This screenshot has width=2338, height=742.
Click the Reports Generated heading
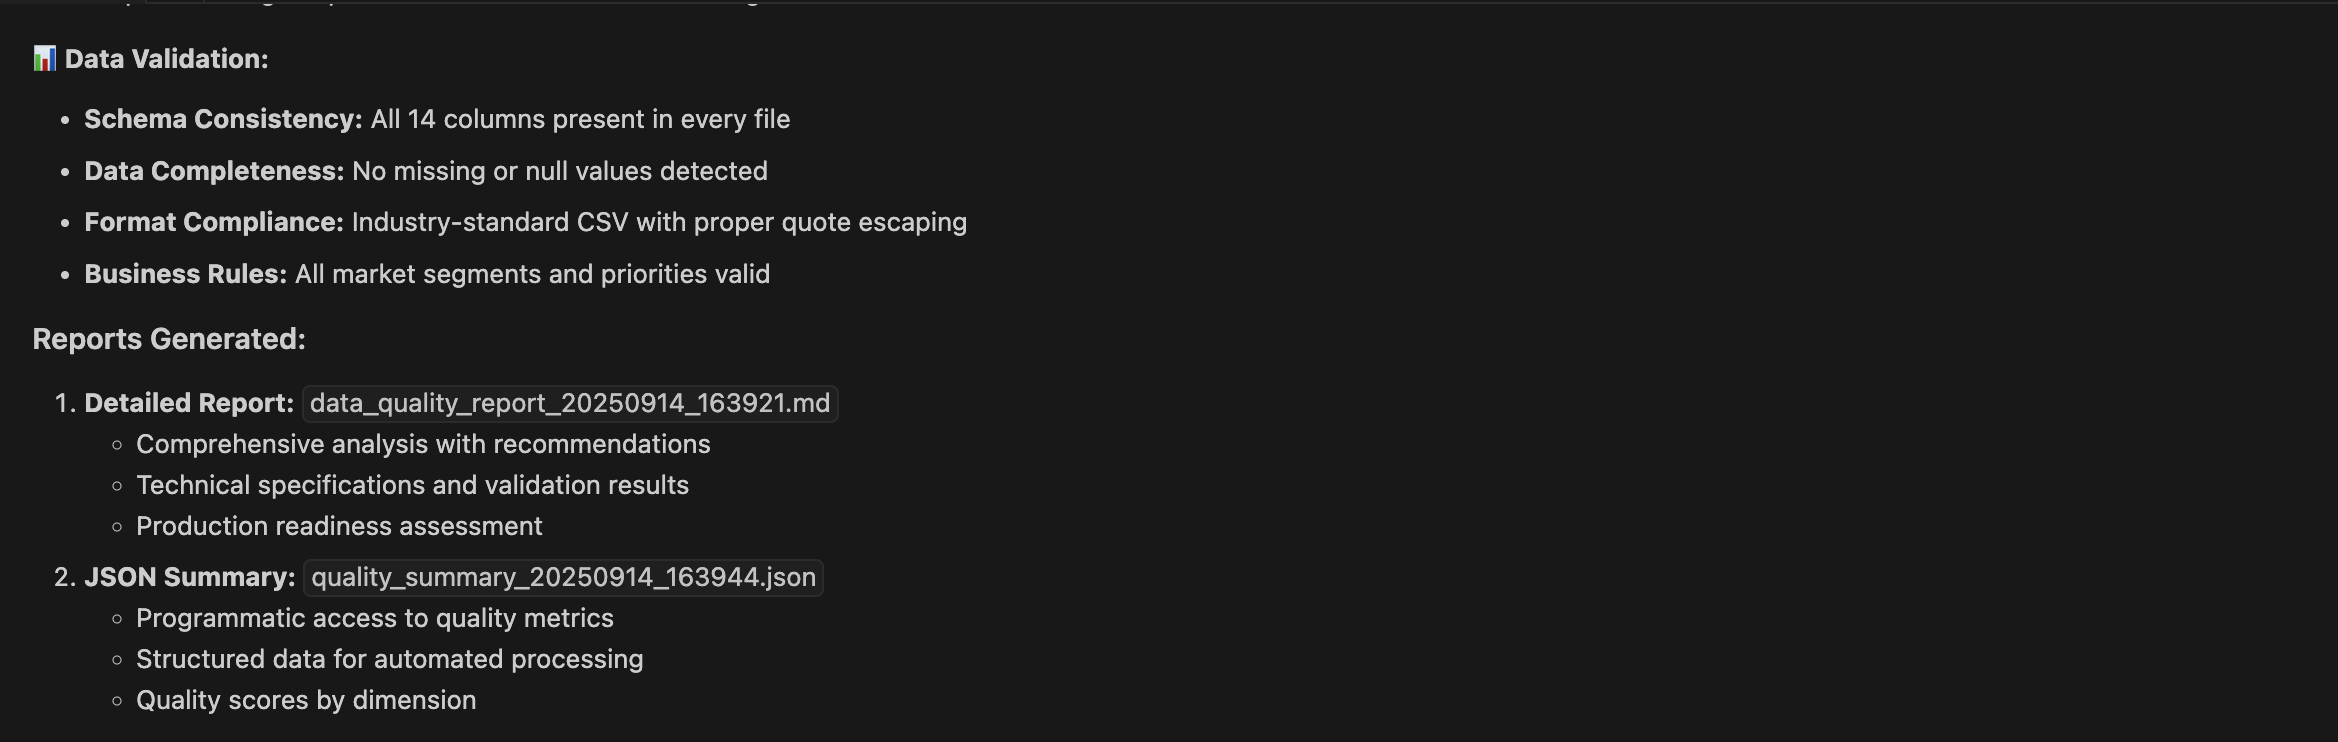(169, 339)
